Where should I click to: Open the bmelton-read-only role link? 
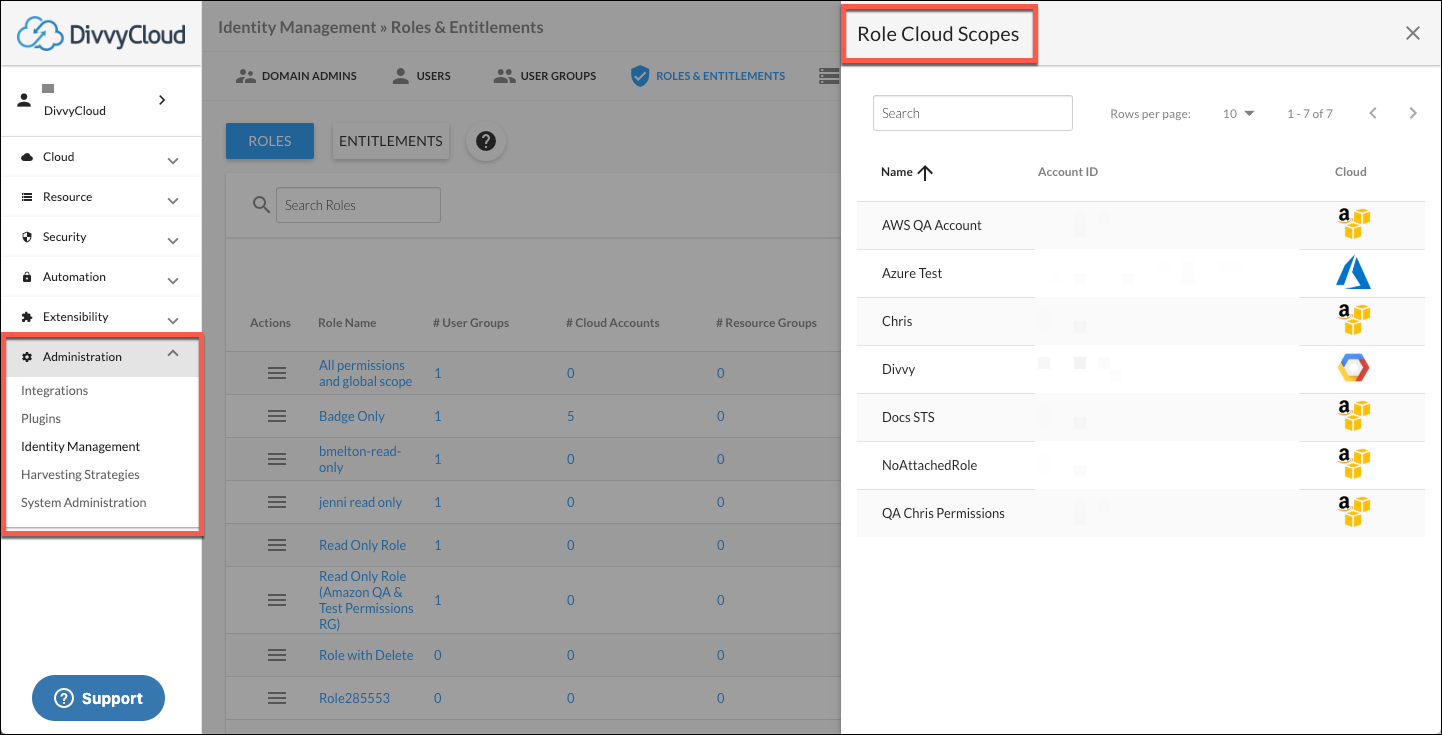click(360, 459)
